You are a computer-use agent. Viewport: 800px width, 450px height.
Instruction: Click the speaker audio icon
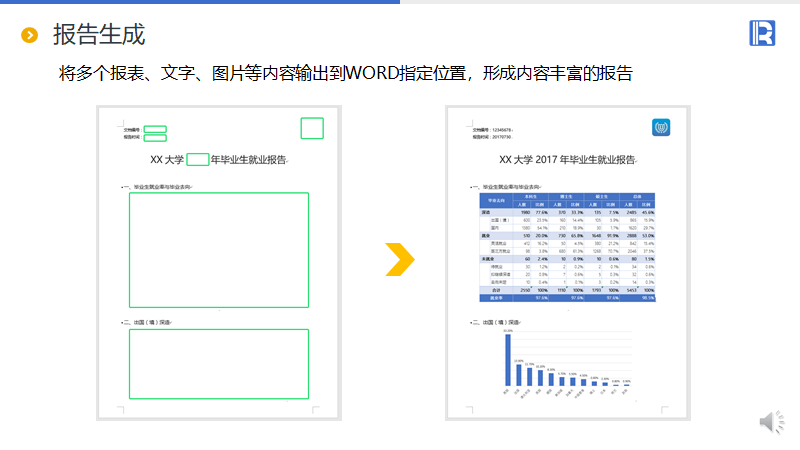(771, 423)
